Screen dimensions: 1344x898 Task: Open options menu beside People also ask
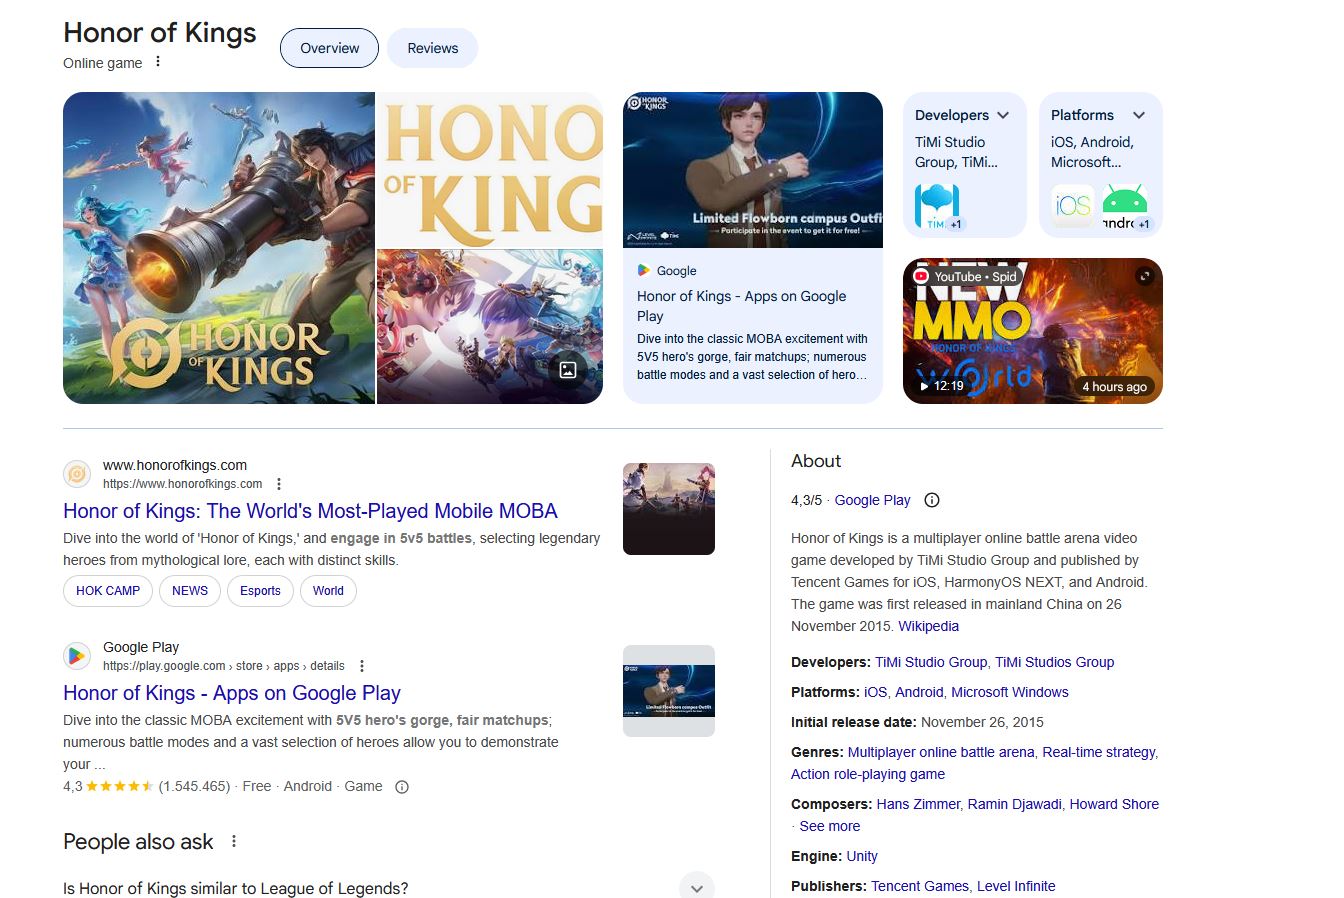pos(234,842)
